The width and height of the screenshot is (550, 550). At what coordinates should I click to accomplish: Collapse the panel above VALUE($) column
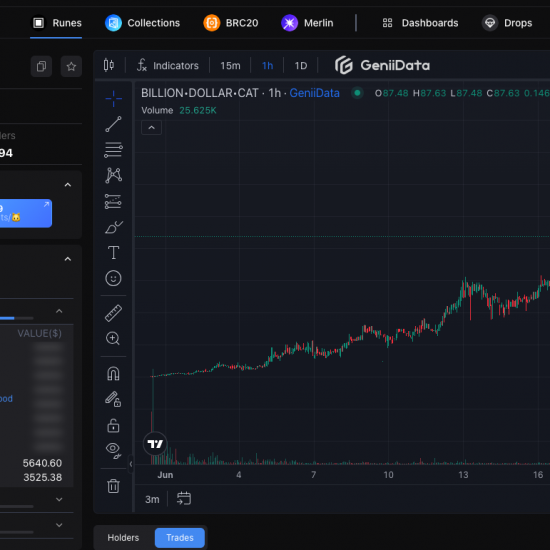tap(59, 311)
